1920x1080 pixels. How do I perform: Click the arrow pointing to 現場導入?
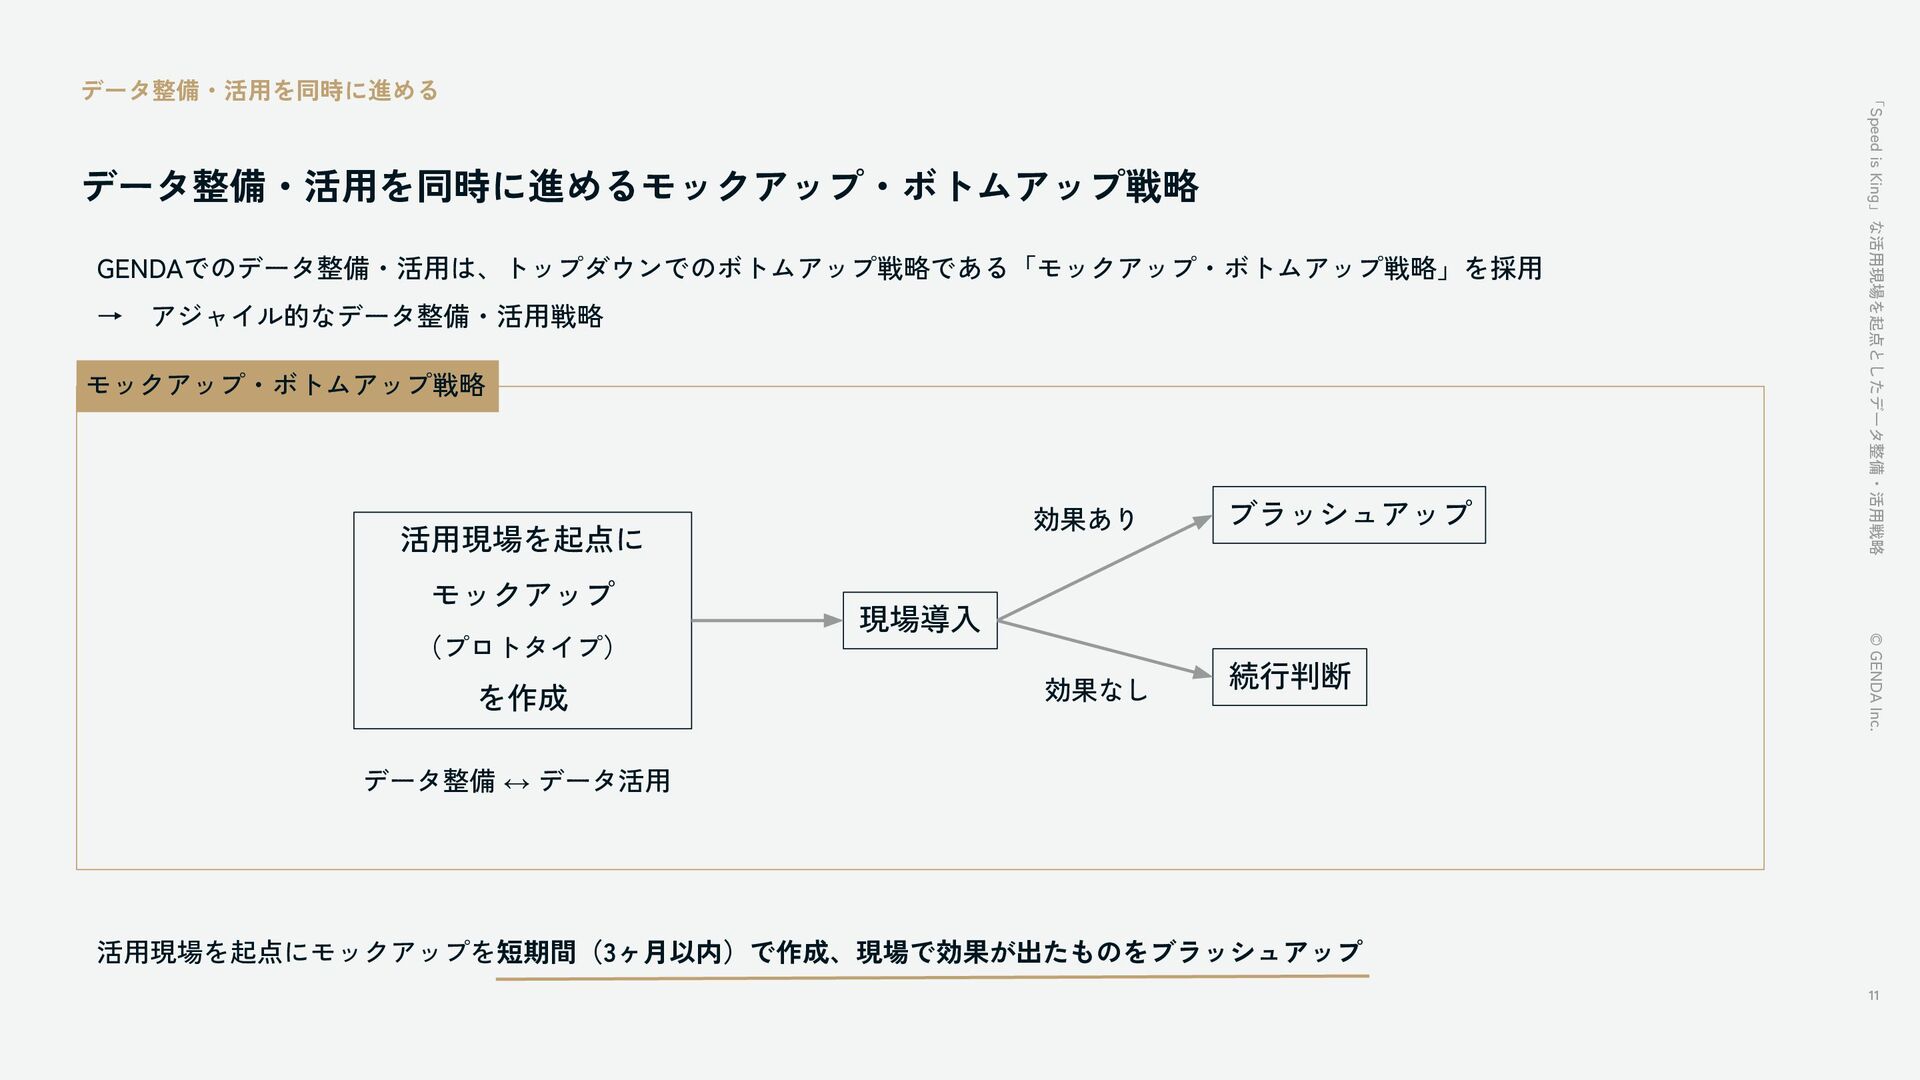(766, 621)
